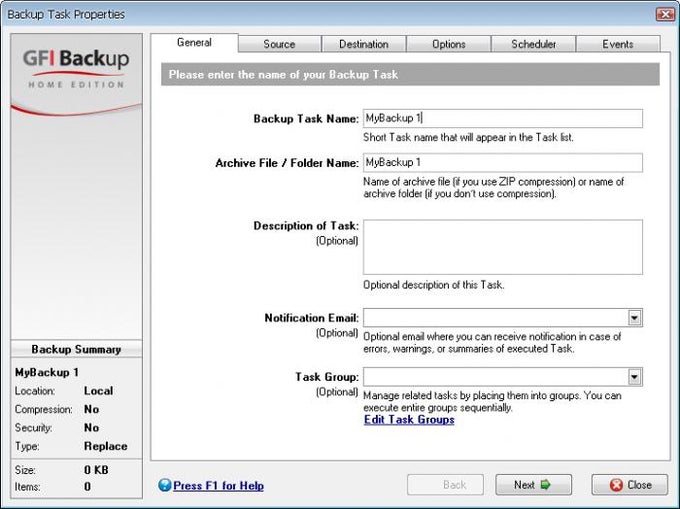This screenshot has height=509, width=680.
Task: Open the Destination tab
Action: 363,44
